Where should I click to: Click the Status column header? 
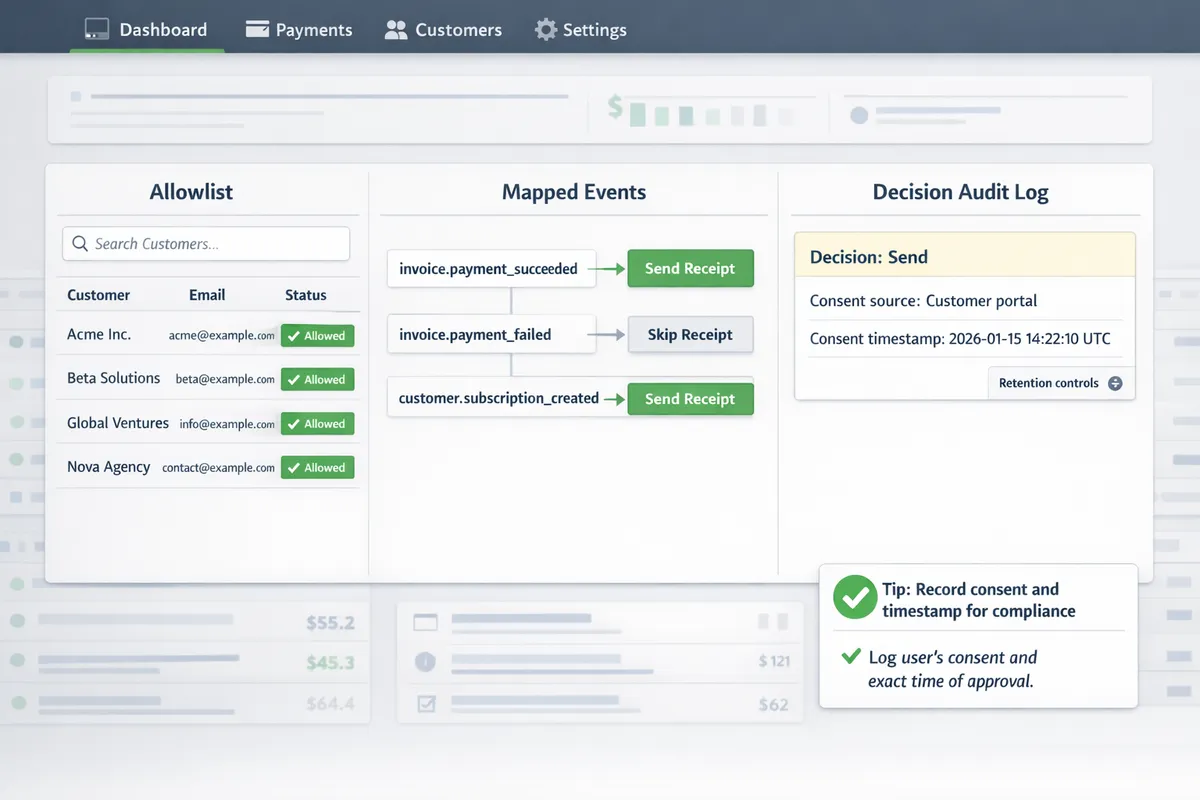pos(305,295)
